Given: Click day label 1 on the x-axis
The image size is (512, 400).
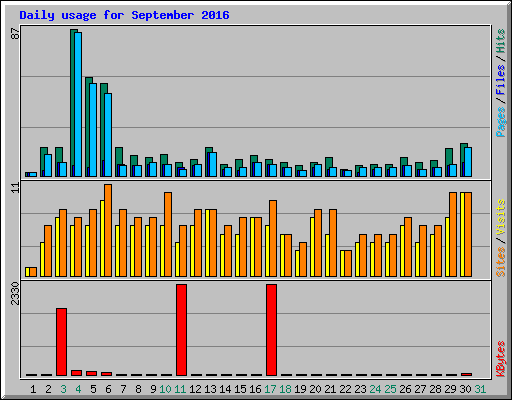Looking at the screenshot, I should click(33, 389).
